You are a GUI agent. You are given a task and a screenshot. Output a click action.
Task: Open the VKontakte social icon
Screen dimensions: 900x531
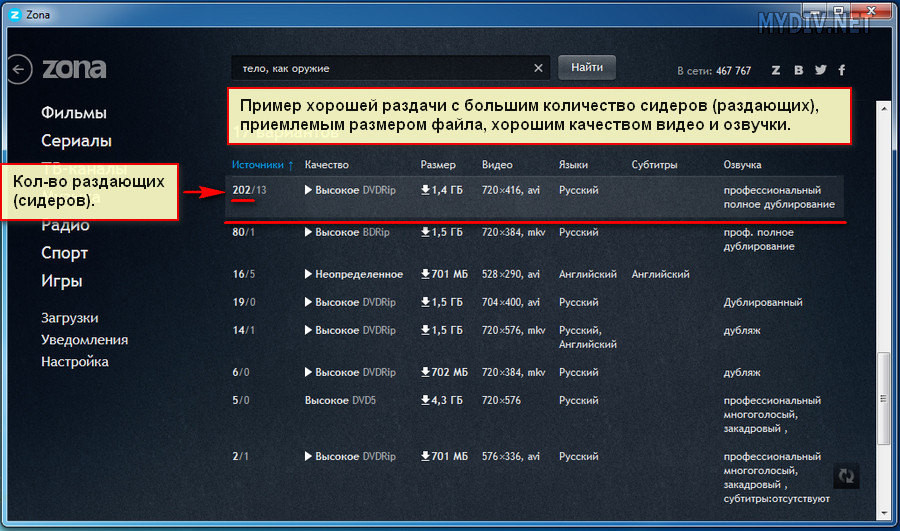click(798, 70)
